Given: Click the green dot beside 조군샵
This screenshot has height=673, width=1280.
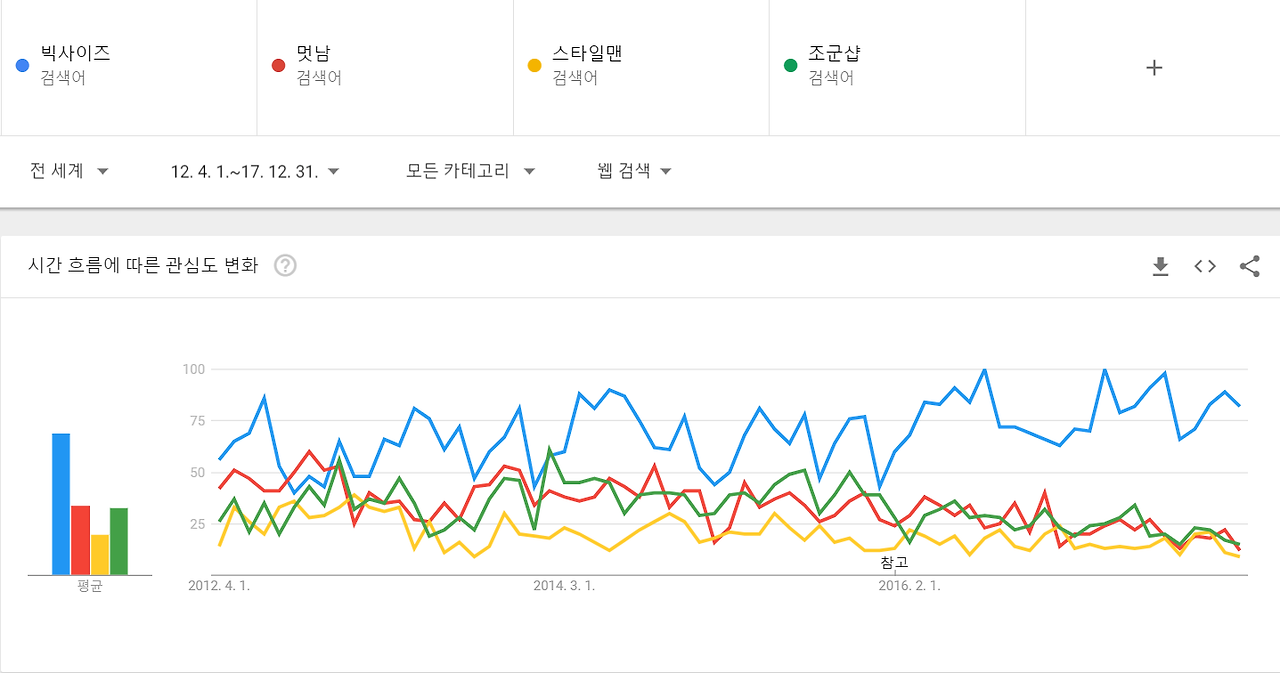Looking at the screenshot, I should click(791, 66).
